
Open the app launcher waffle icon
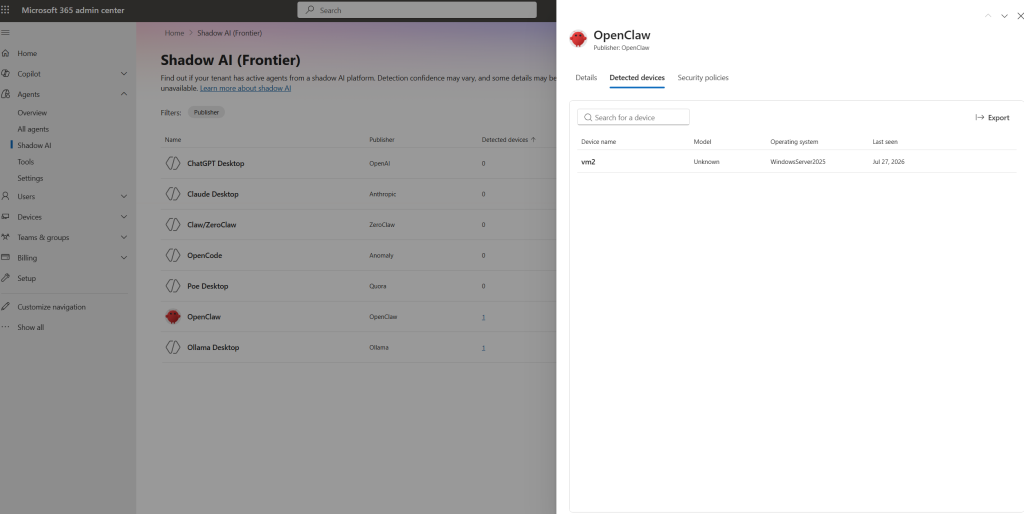click(5, 10)
